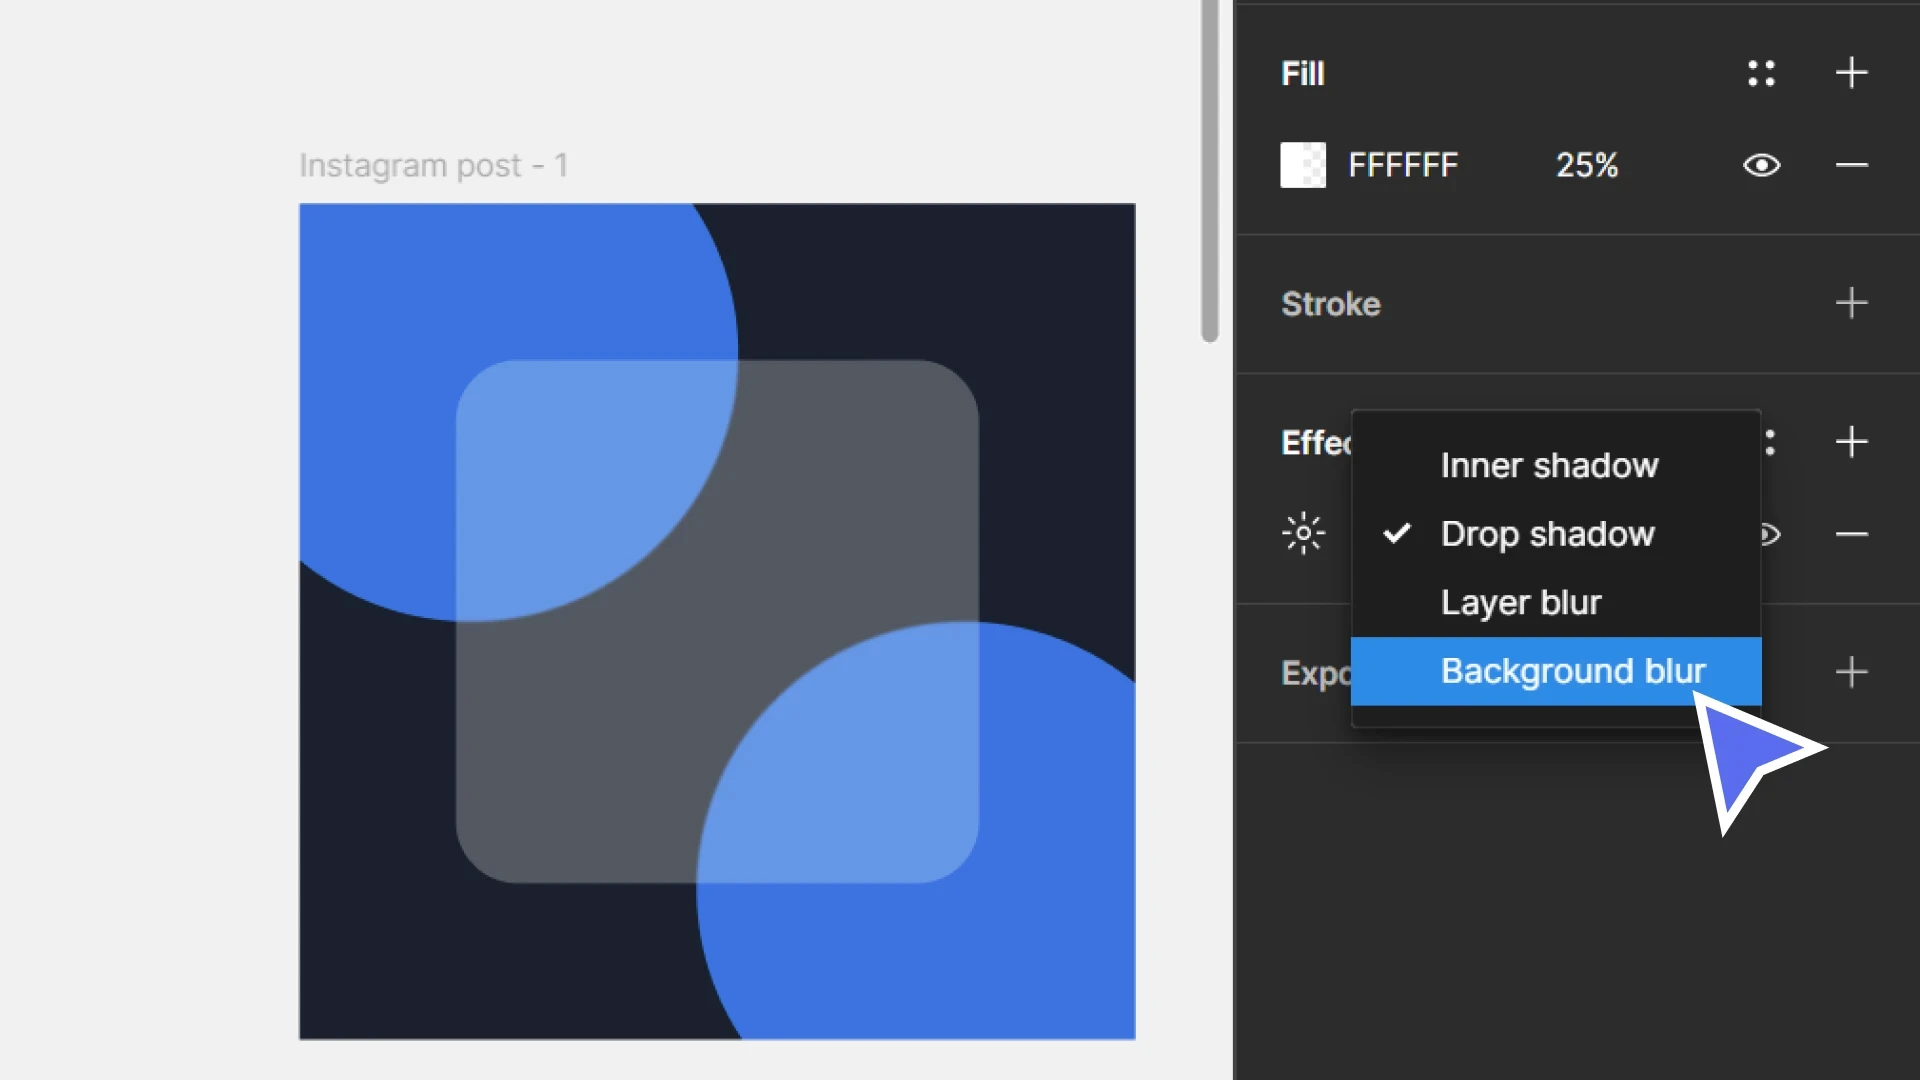Viewport: 1920px width, 1080px height.
Task: Open the white fill color swatch
Action: click(1302, 165)
